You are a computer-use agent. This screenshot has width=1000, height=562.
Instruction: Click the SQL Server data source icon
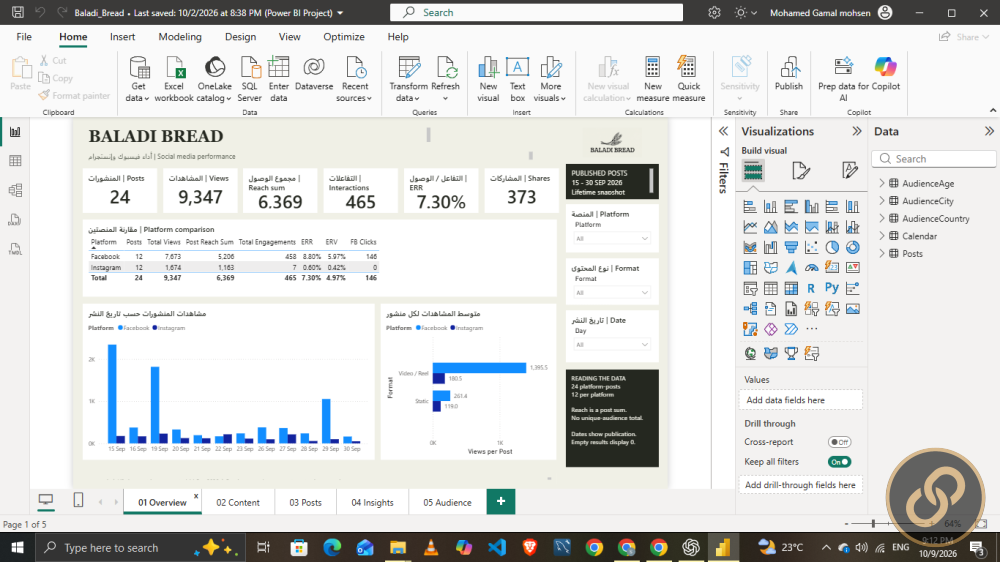pos(249,68)
